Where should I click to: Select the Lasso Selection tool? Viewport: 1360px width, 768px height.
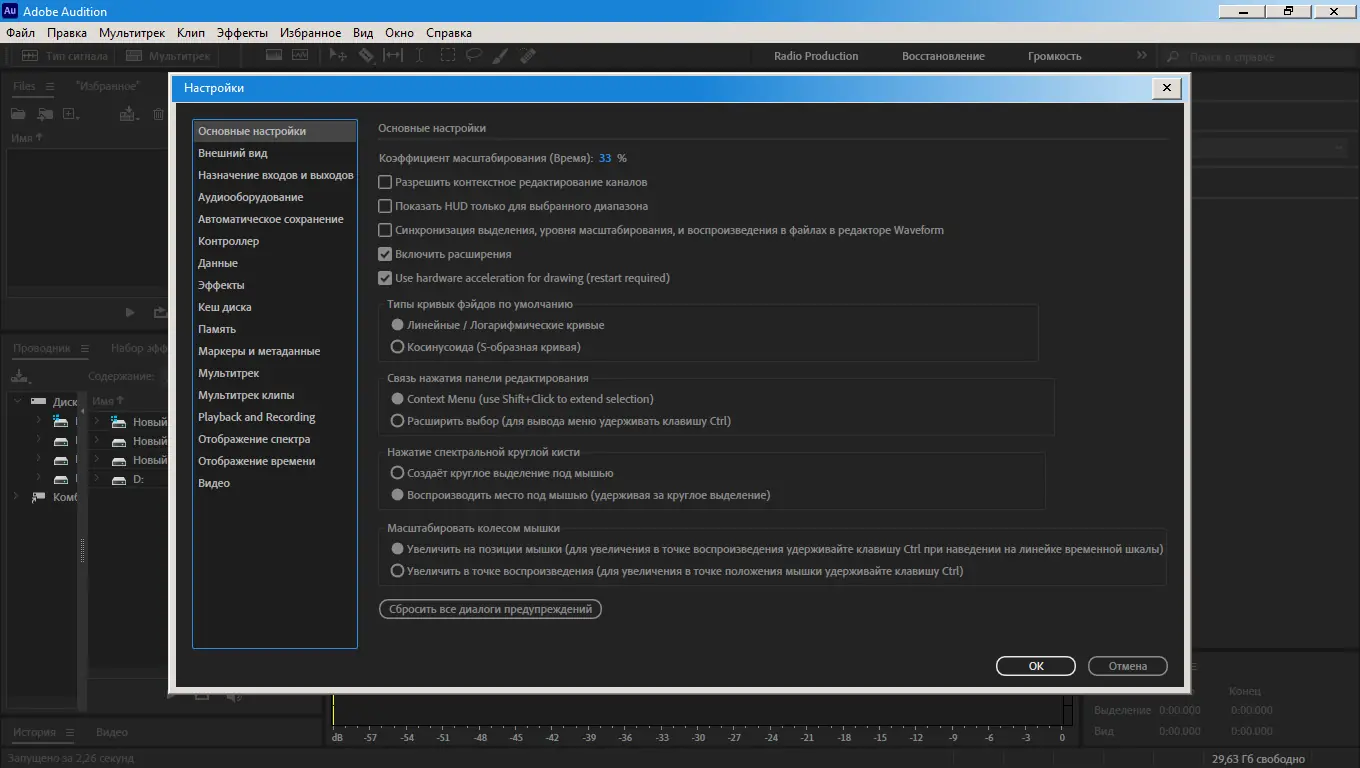pyautogui.click(x=474, y=56)
